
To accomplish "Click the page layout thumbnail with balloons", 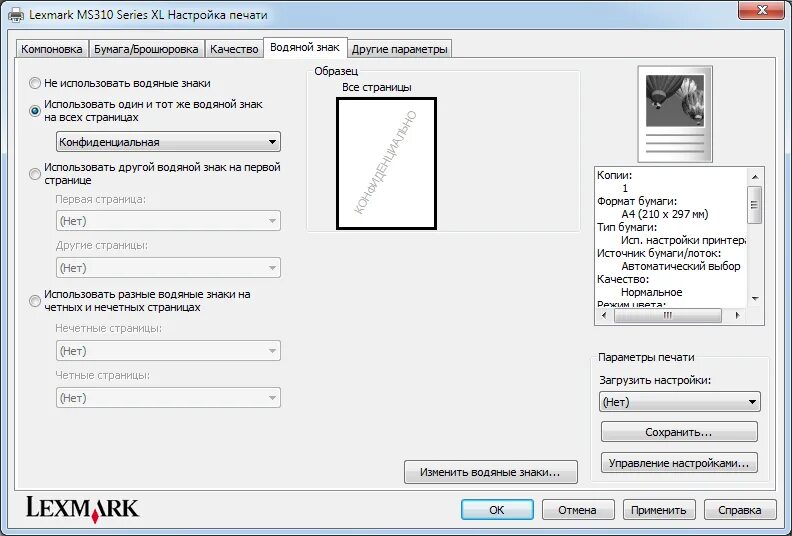I will pos(675,114).
